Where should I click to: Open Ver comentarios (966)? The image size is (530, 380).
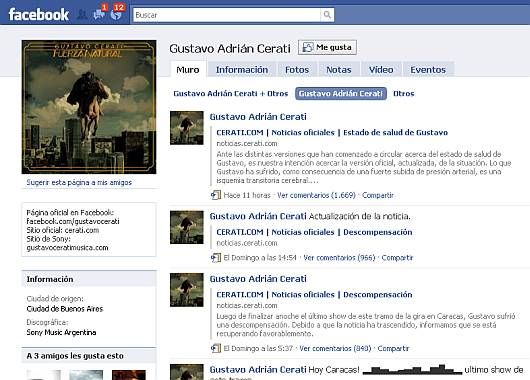point(339,258)
